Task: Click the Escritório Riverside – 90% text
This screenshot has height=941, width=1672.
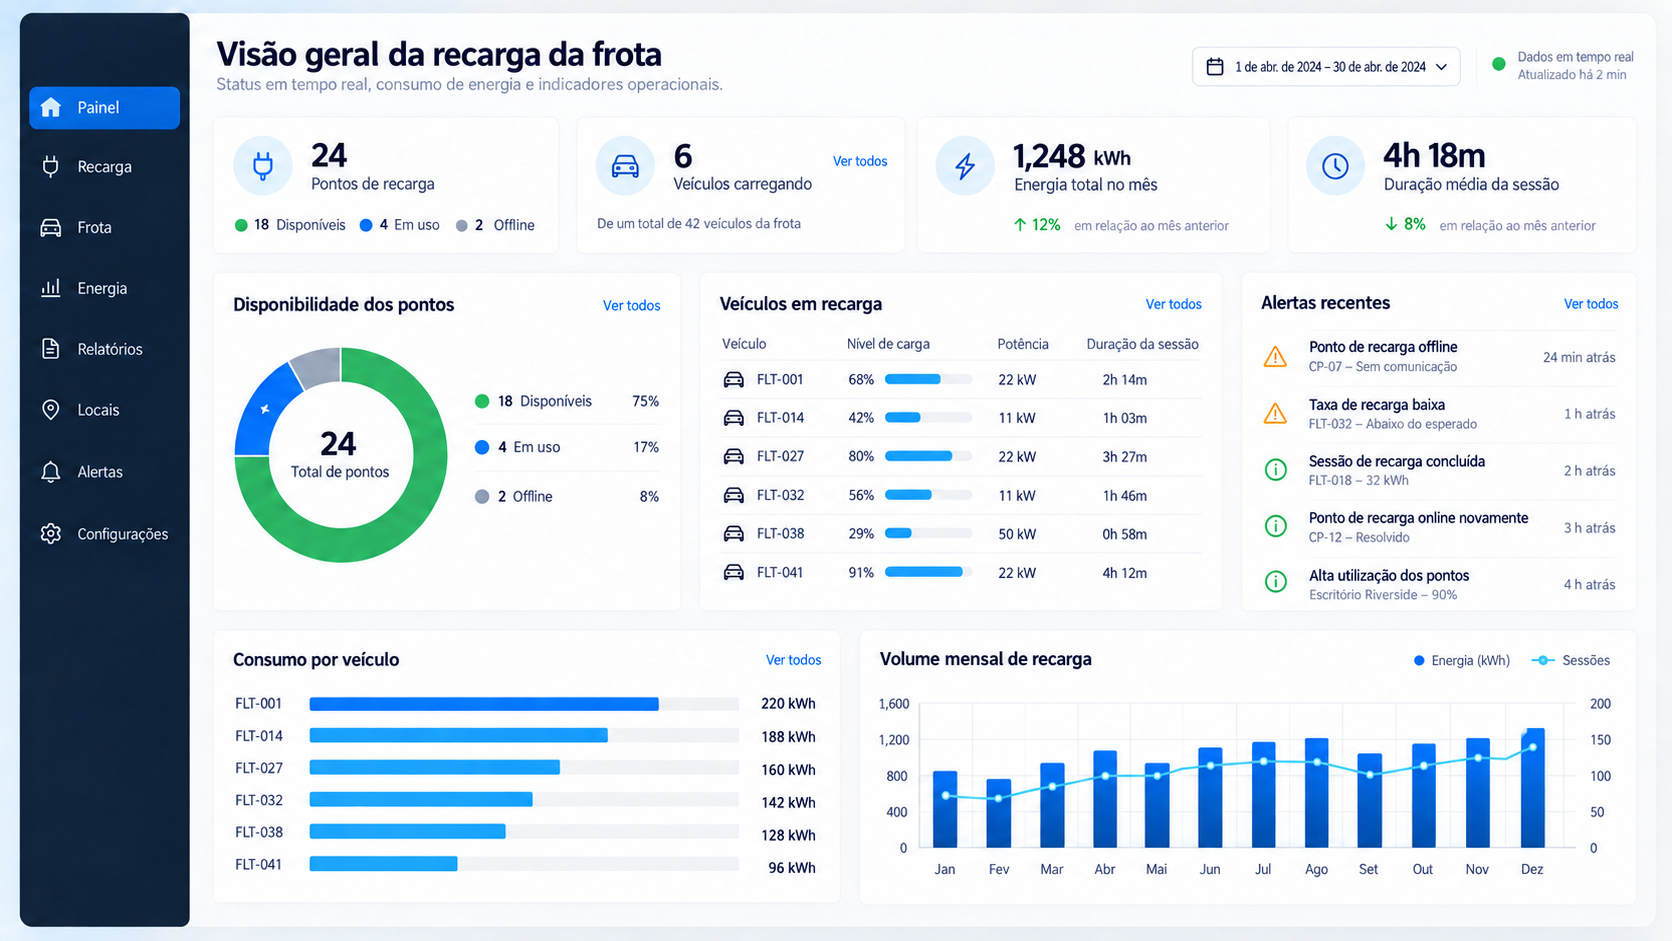Action: tap(1383, 595)
